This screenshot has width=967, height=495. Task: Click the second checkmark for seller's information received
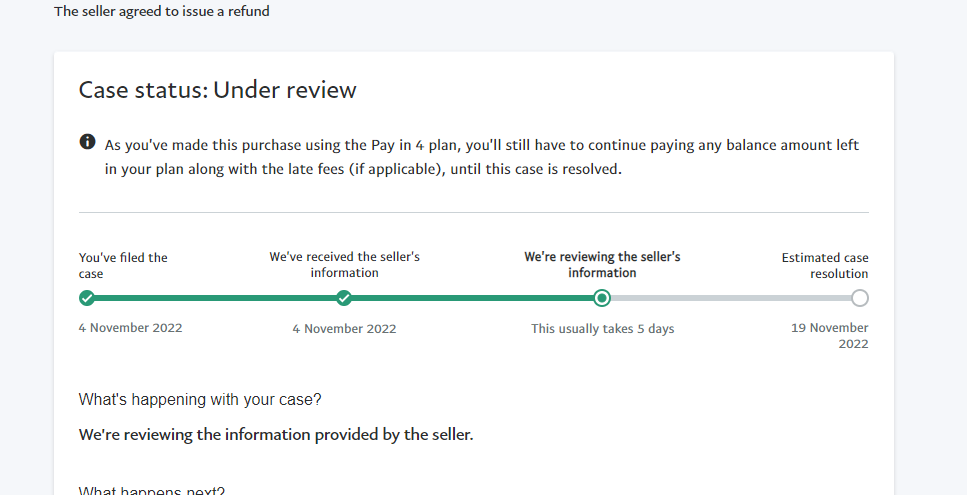tap(344, 298)
